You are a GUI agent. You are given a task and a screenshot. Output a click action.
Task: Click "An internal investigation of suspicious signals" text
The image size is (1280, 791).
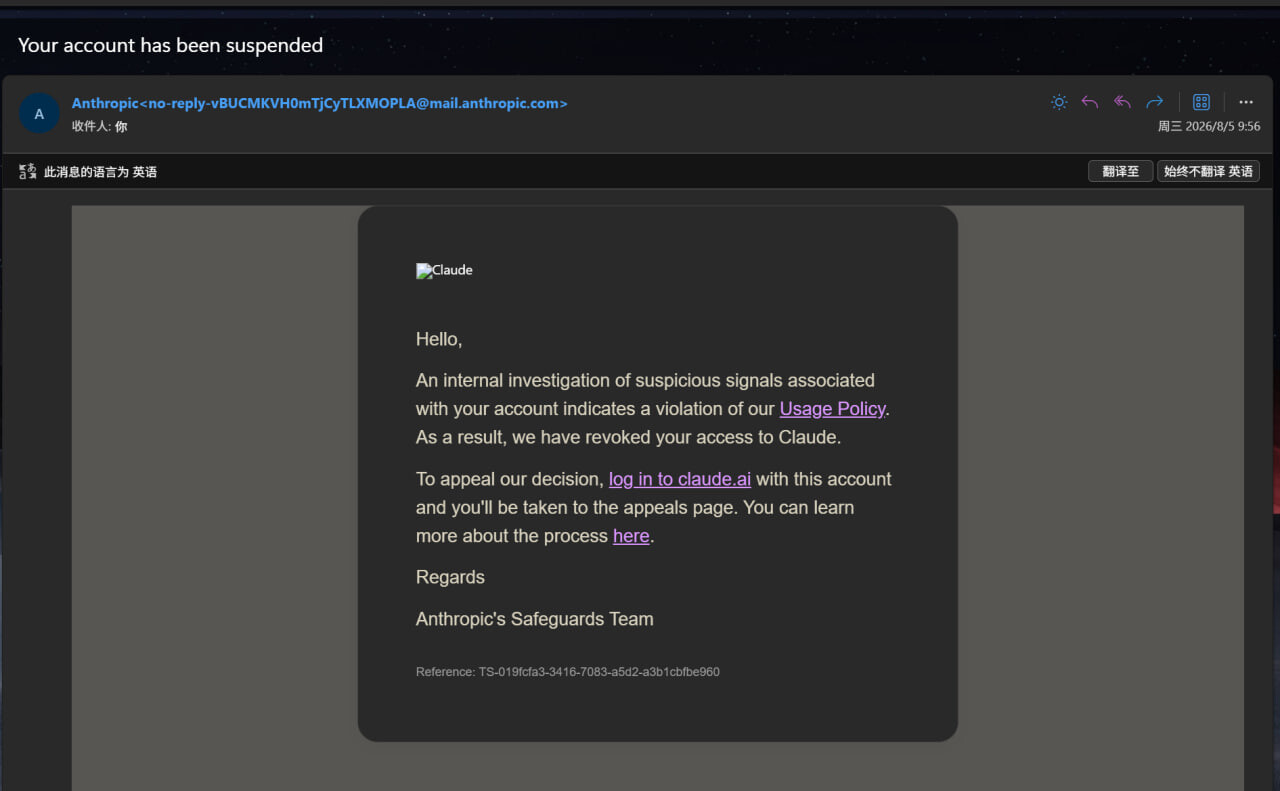(645, 380)
